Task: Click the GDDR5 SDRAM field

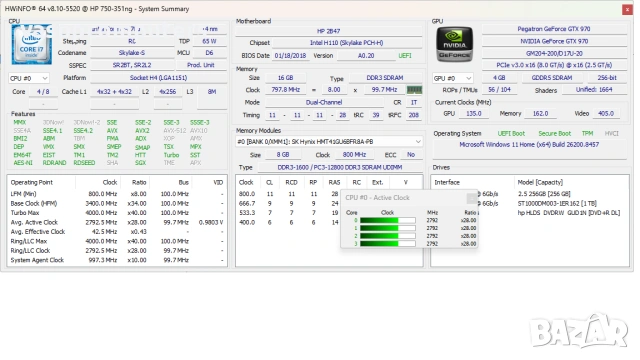Action: tap(552, 78)
